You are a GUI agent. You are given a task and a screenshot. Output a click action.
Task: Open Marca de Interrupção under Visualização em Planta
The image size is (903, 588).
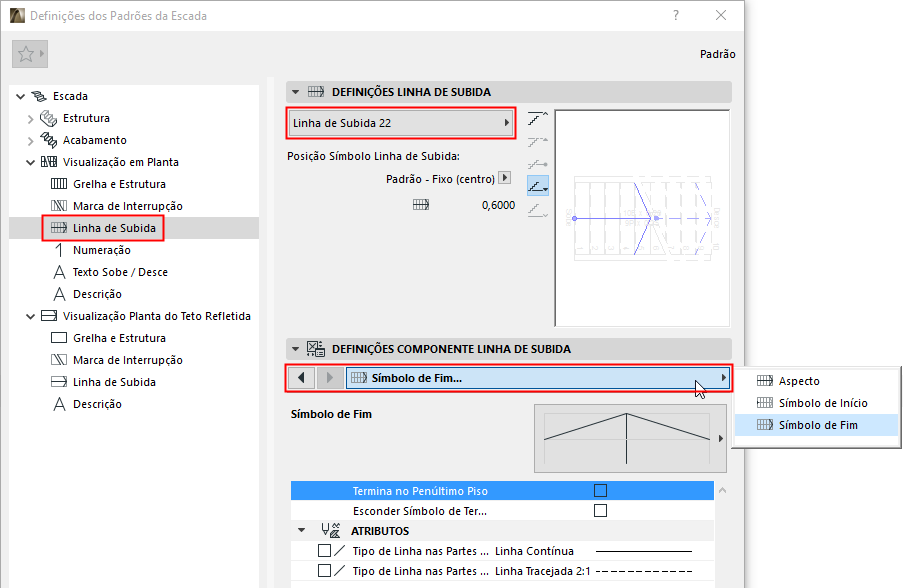(x=127, y=206)
